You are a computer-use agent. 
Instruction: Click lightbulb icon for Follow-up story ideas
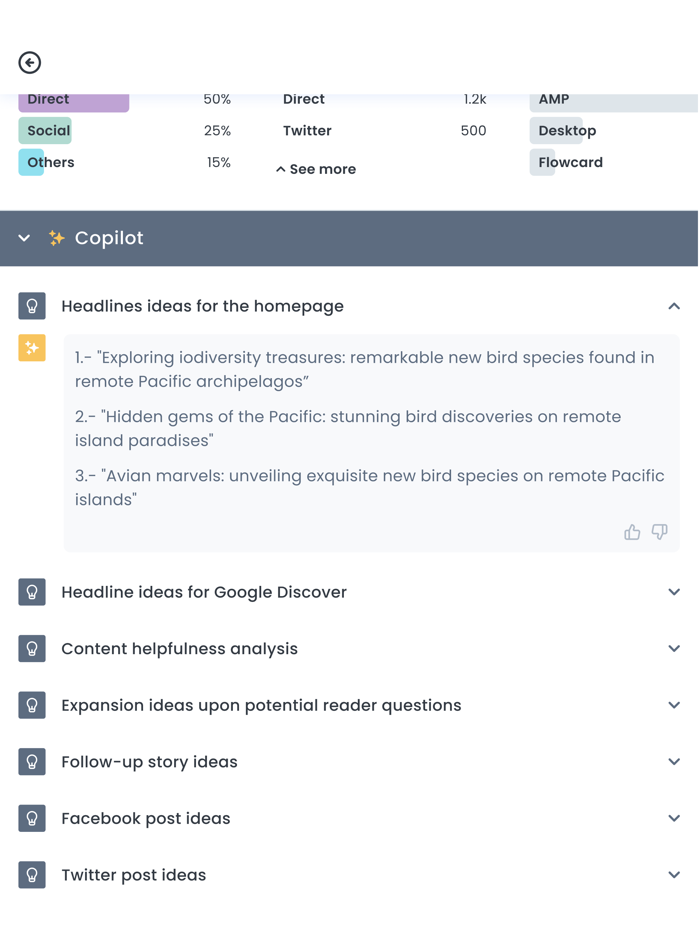coord(32,762)
